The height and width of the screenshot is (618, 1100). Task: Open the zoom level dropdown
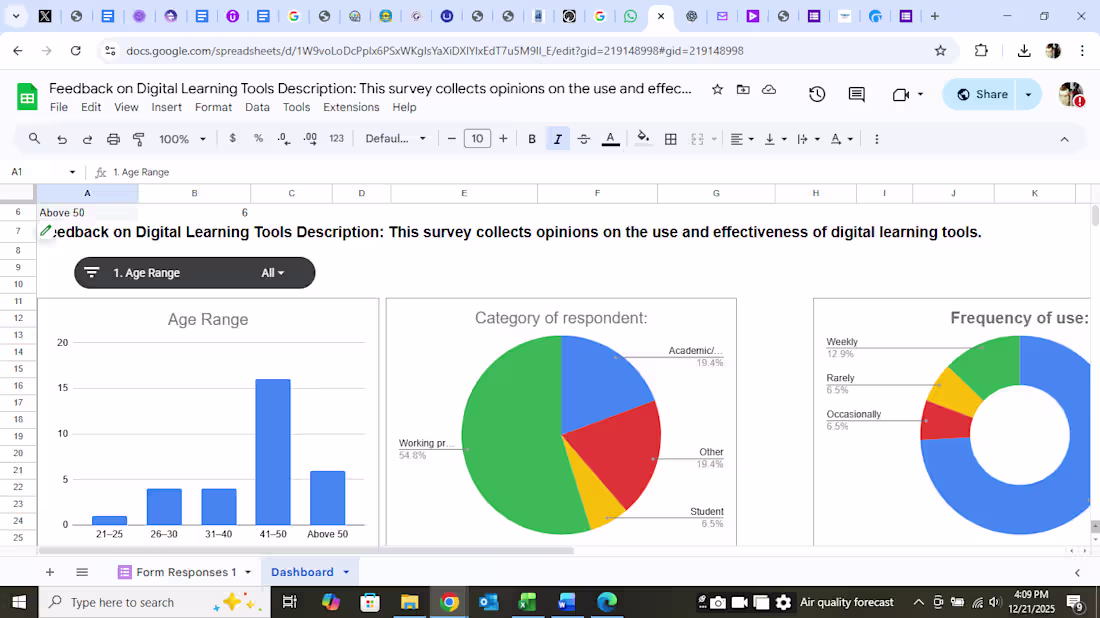[x=180, y=138]
